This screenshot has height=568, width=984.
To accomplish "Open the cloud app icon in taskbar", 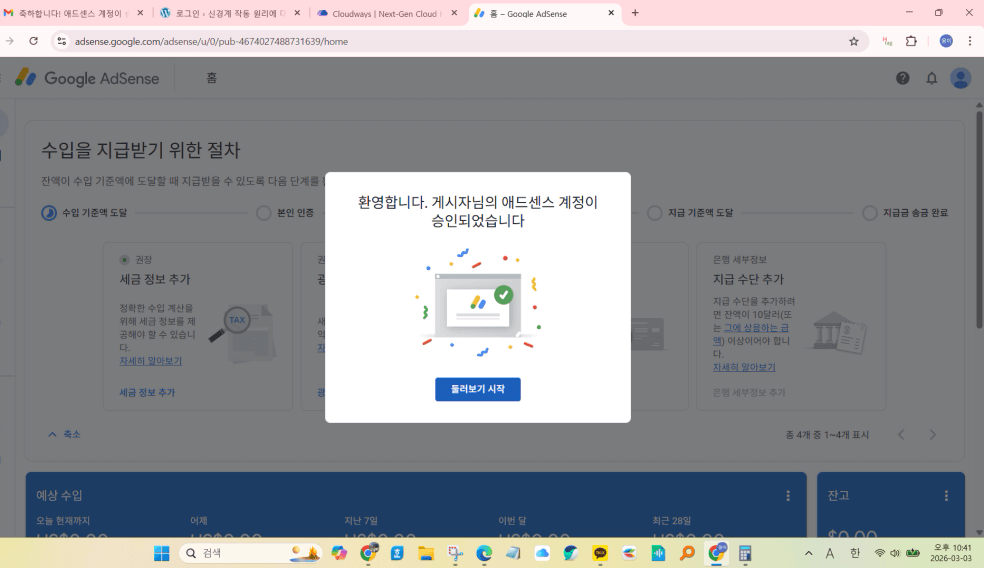I will click(x=542, y=553).
